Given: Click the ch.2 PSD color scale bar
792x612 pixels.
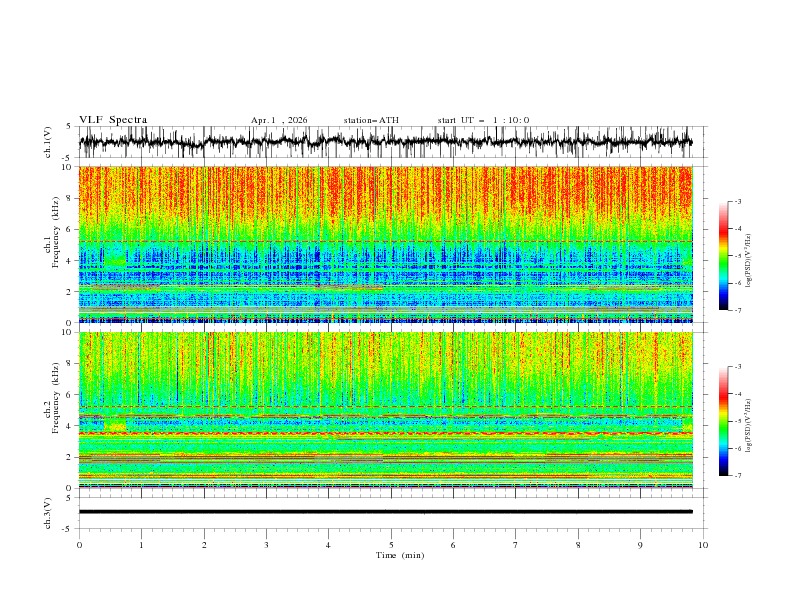Looking at the screenshot, I should (x=723, y=421).
